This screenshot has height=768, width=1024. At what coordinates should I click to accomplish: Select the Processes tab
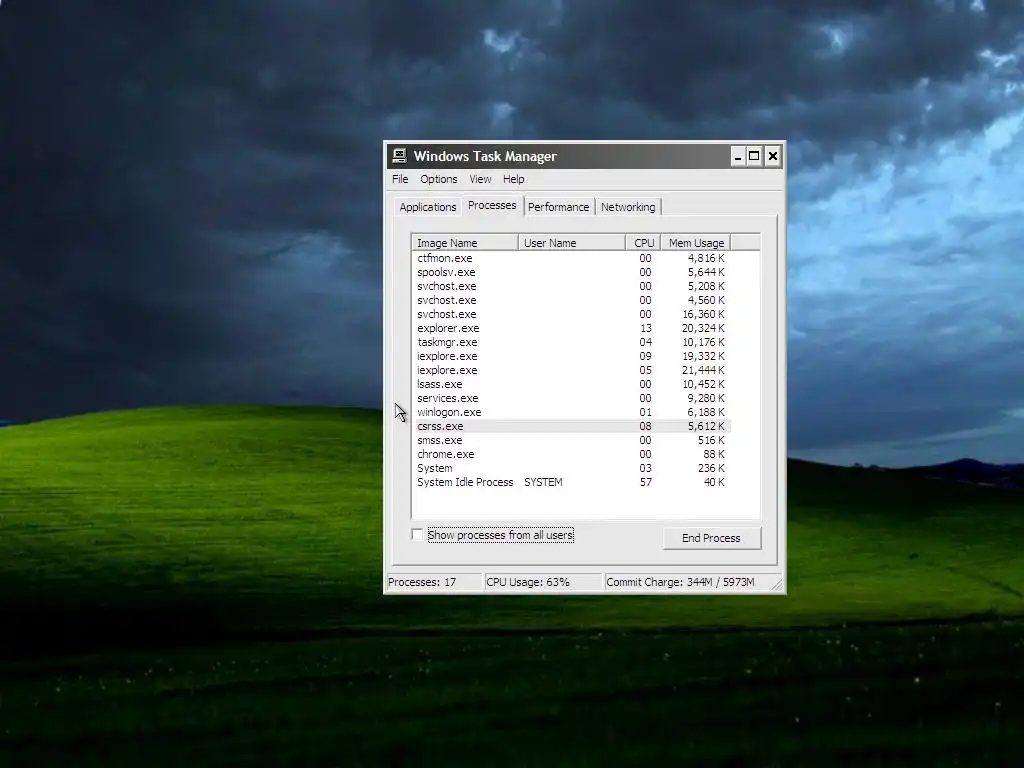pyautogui.click(x=492, y=205)
